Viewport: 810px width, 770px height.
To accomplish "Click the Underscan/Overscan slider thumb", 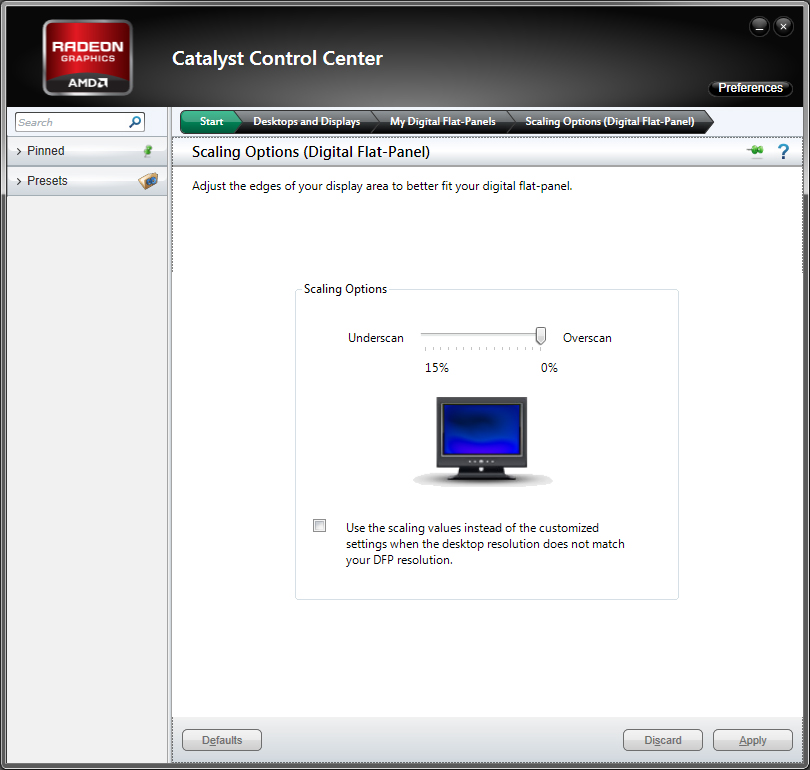I will pos(541,336).
